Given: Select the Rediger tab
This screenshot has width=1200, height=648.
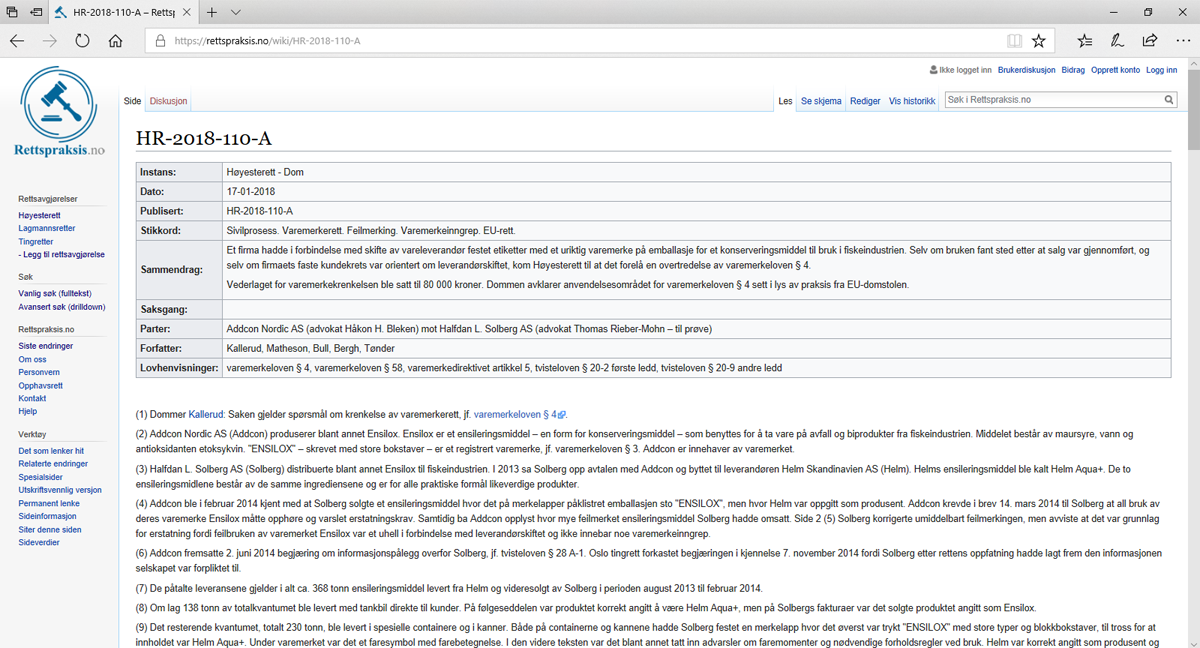Looking at the screenshot, I should click(865, 101).
